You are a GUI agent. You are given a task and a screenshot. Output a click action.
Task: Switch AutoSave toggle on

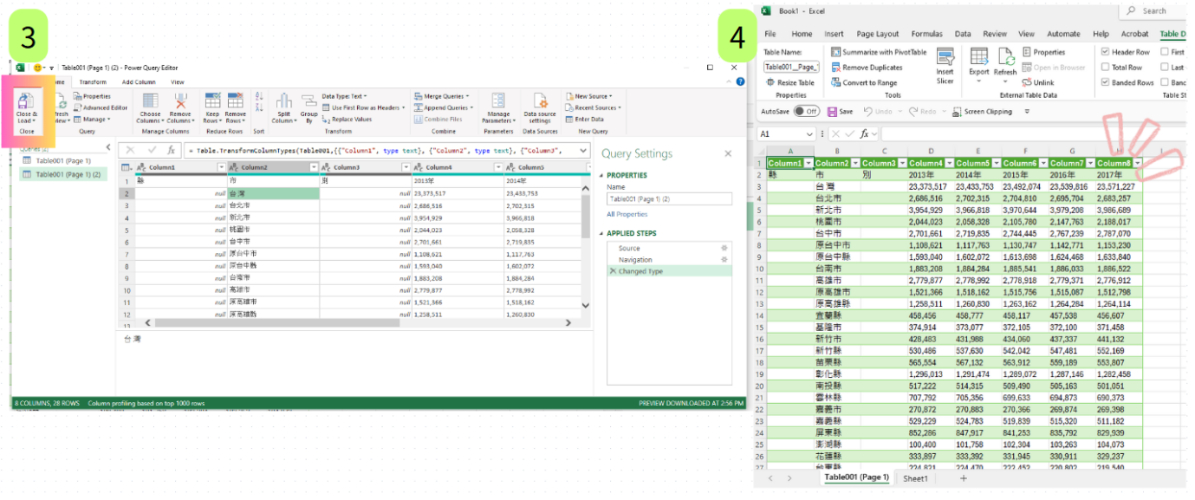(x=806, y=111)
